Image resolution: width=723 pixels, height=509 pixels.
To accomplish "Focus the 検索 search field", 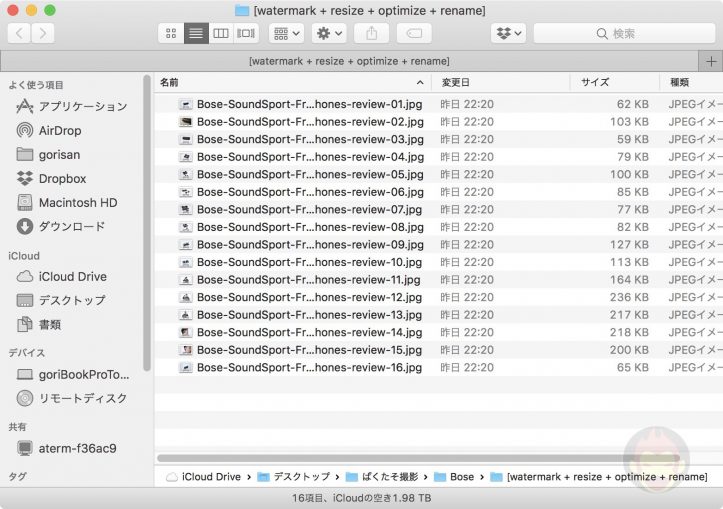I will 624,33.
